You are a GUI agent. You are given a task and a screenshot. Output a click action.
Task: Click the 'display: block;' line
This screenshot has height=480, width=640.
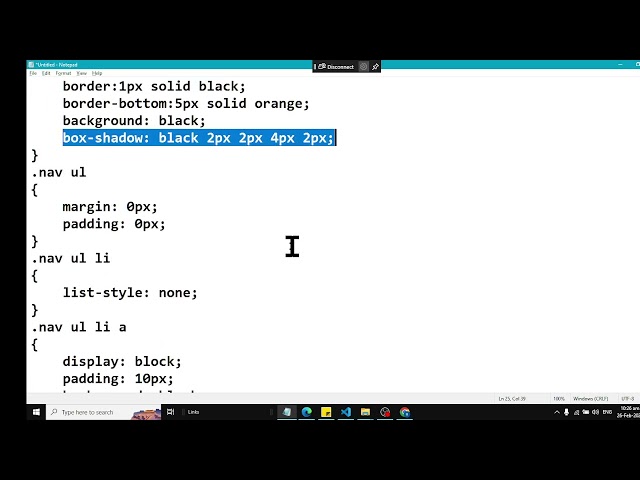click(x=122, y=362)
